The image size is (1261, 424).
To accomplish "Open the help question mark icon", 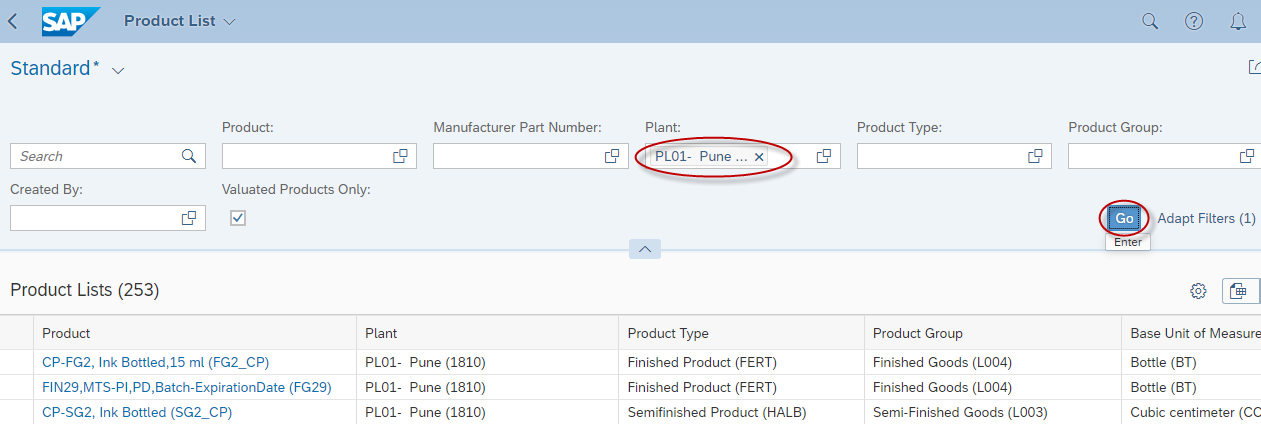I will tap(1194, 21).
